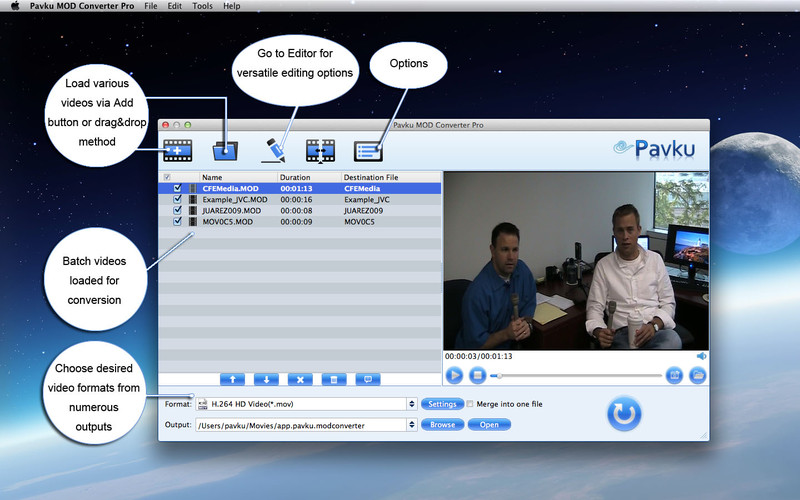800x500 pixels.
Task: Open the snapshot folder icon
Action: [x=697, y=376]
